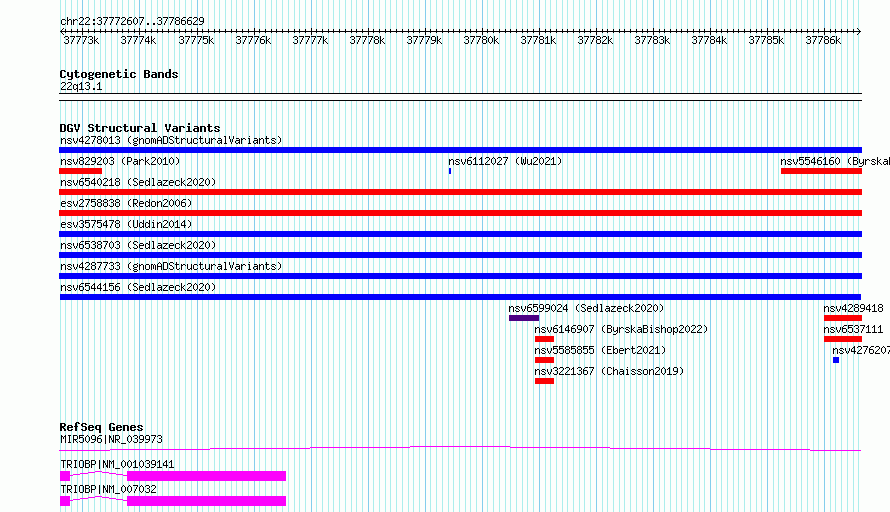The height and width of the screenshot is (512, 890).
Task: Open nsv829203 (Park2010) variant label
Action: click(120, 161)
